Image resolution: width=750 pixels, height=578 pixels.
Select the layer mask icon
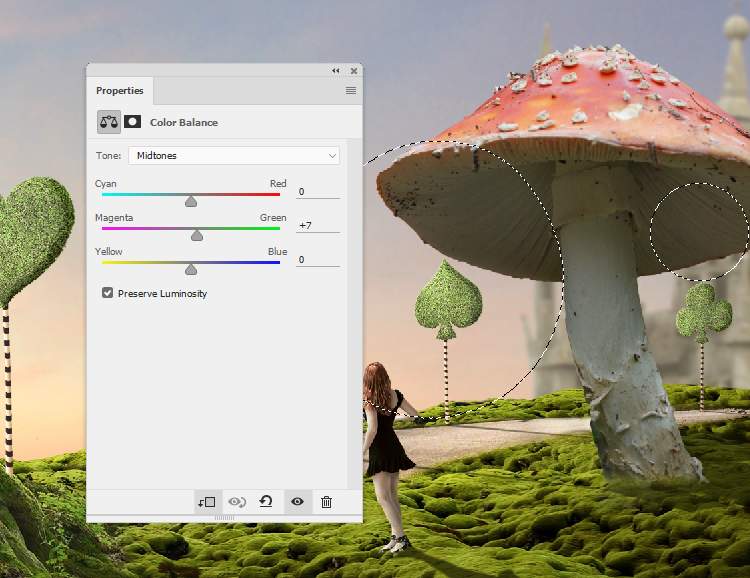[132, 122]
